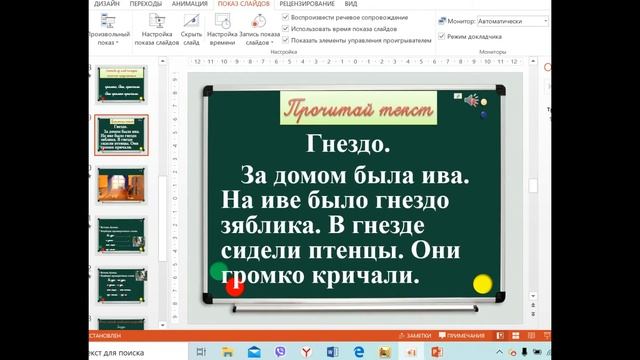The width and height of the screenshot is (640, 360).
Task: Switch to the ПЕРЕХОДЫ ribbon tab
Action: (x=145, y=4)
